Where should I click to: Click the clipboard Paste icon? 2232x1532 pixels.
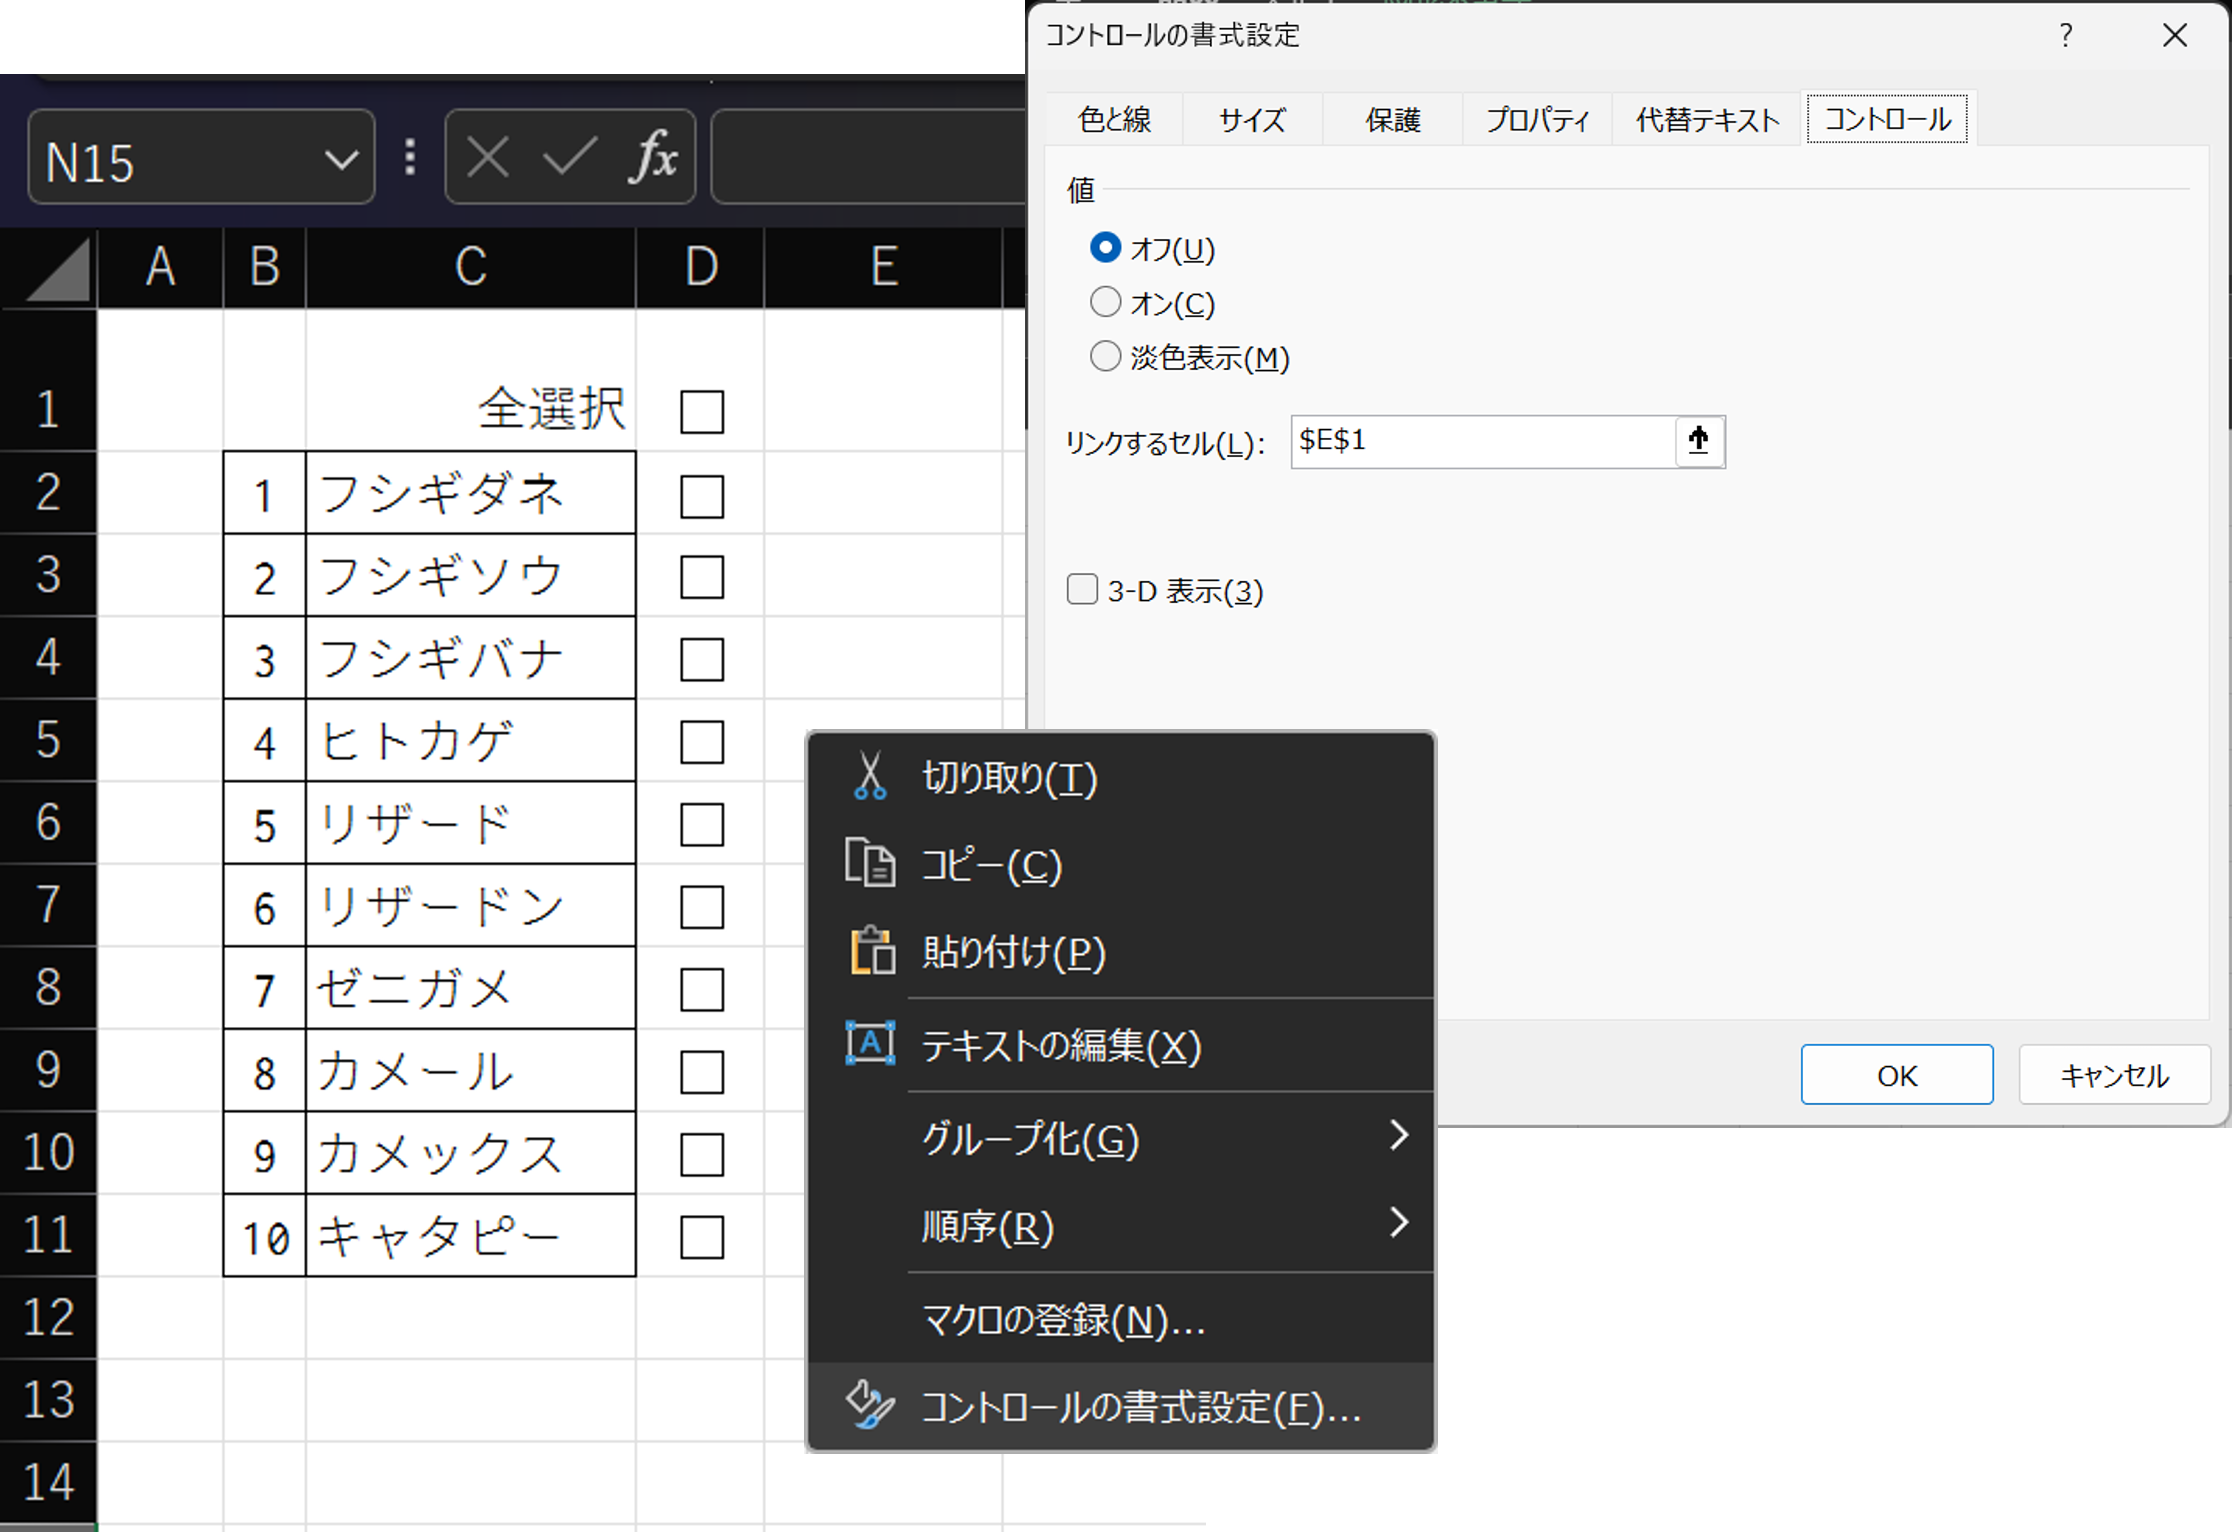coord(869,951)
